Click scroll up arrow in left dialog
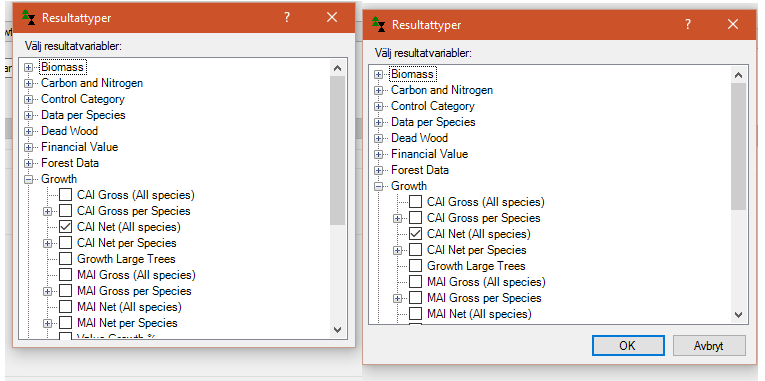This screenshot has width=765, height=381. pyautogui.click(x=338, y=69)
